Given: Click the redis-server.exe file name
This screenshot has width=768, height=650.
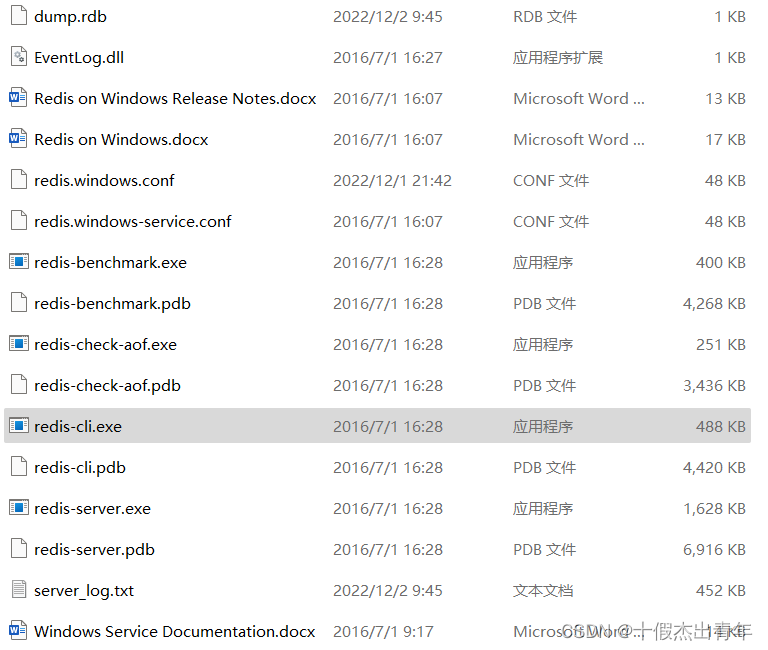Looking at the screenshot, I should point(92,509).
